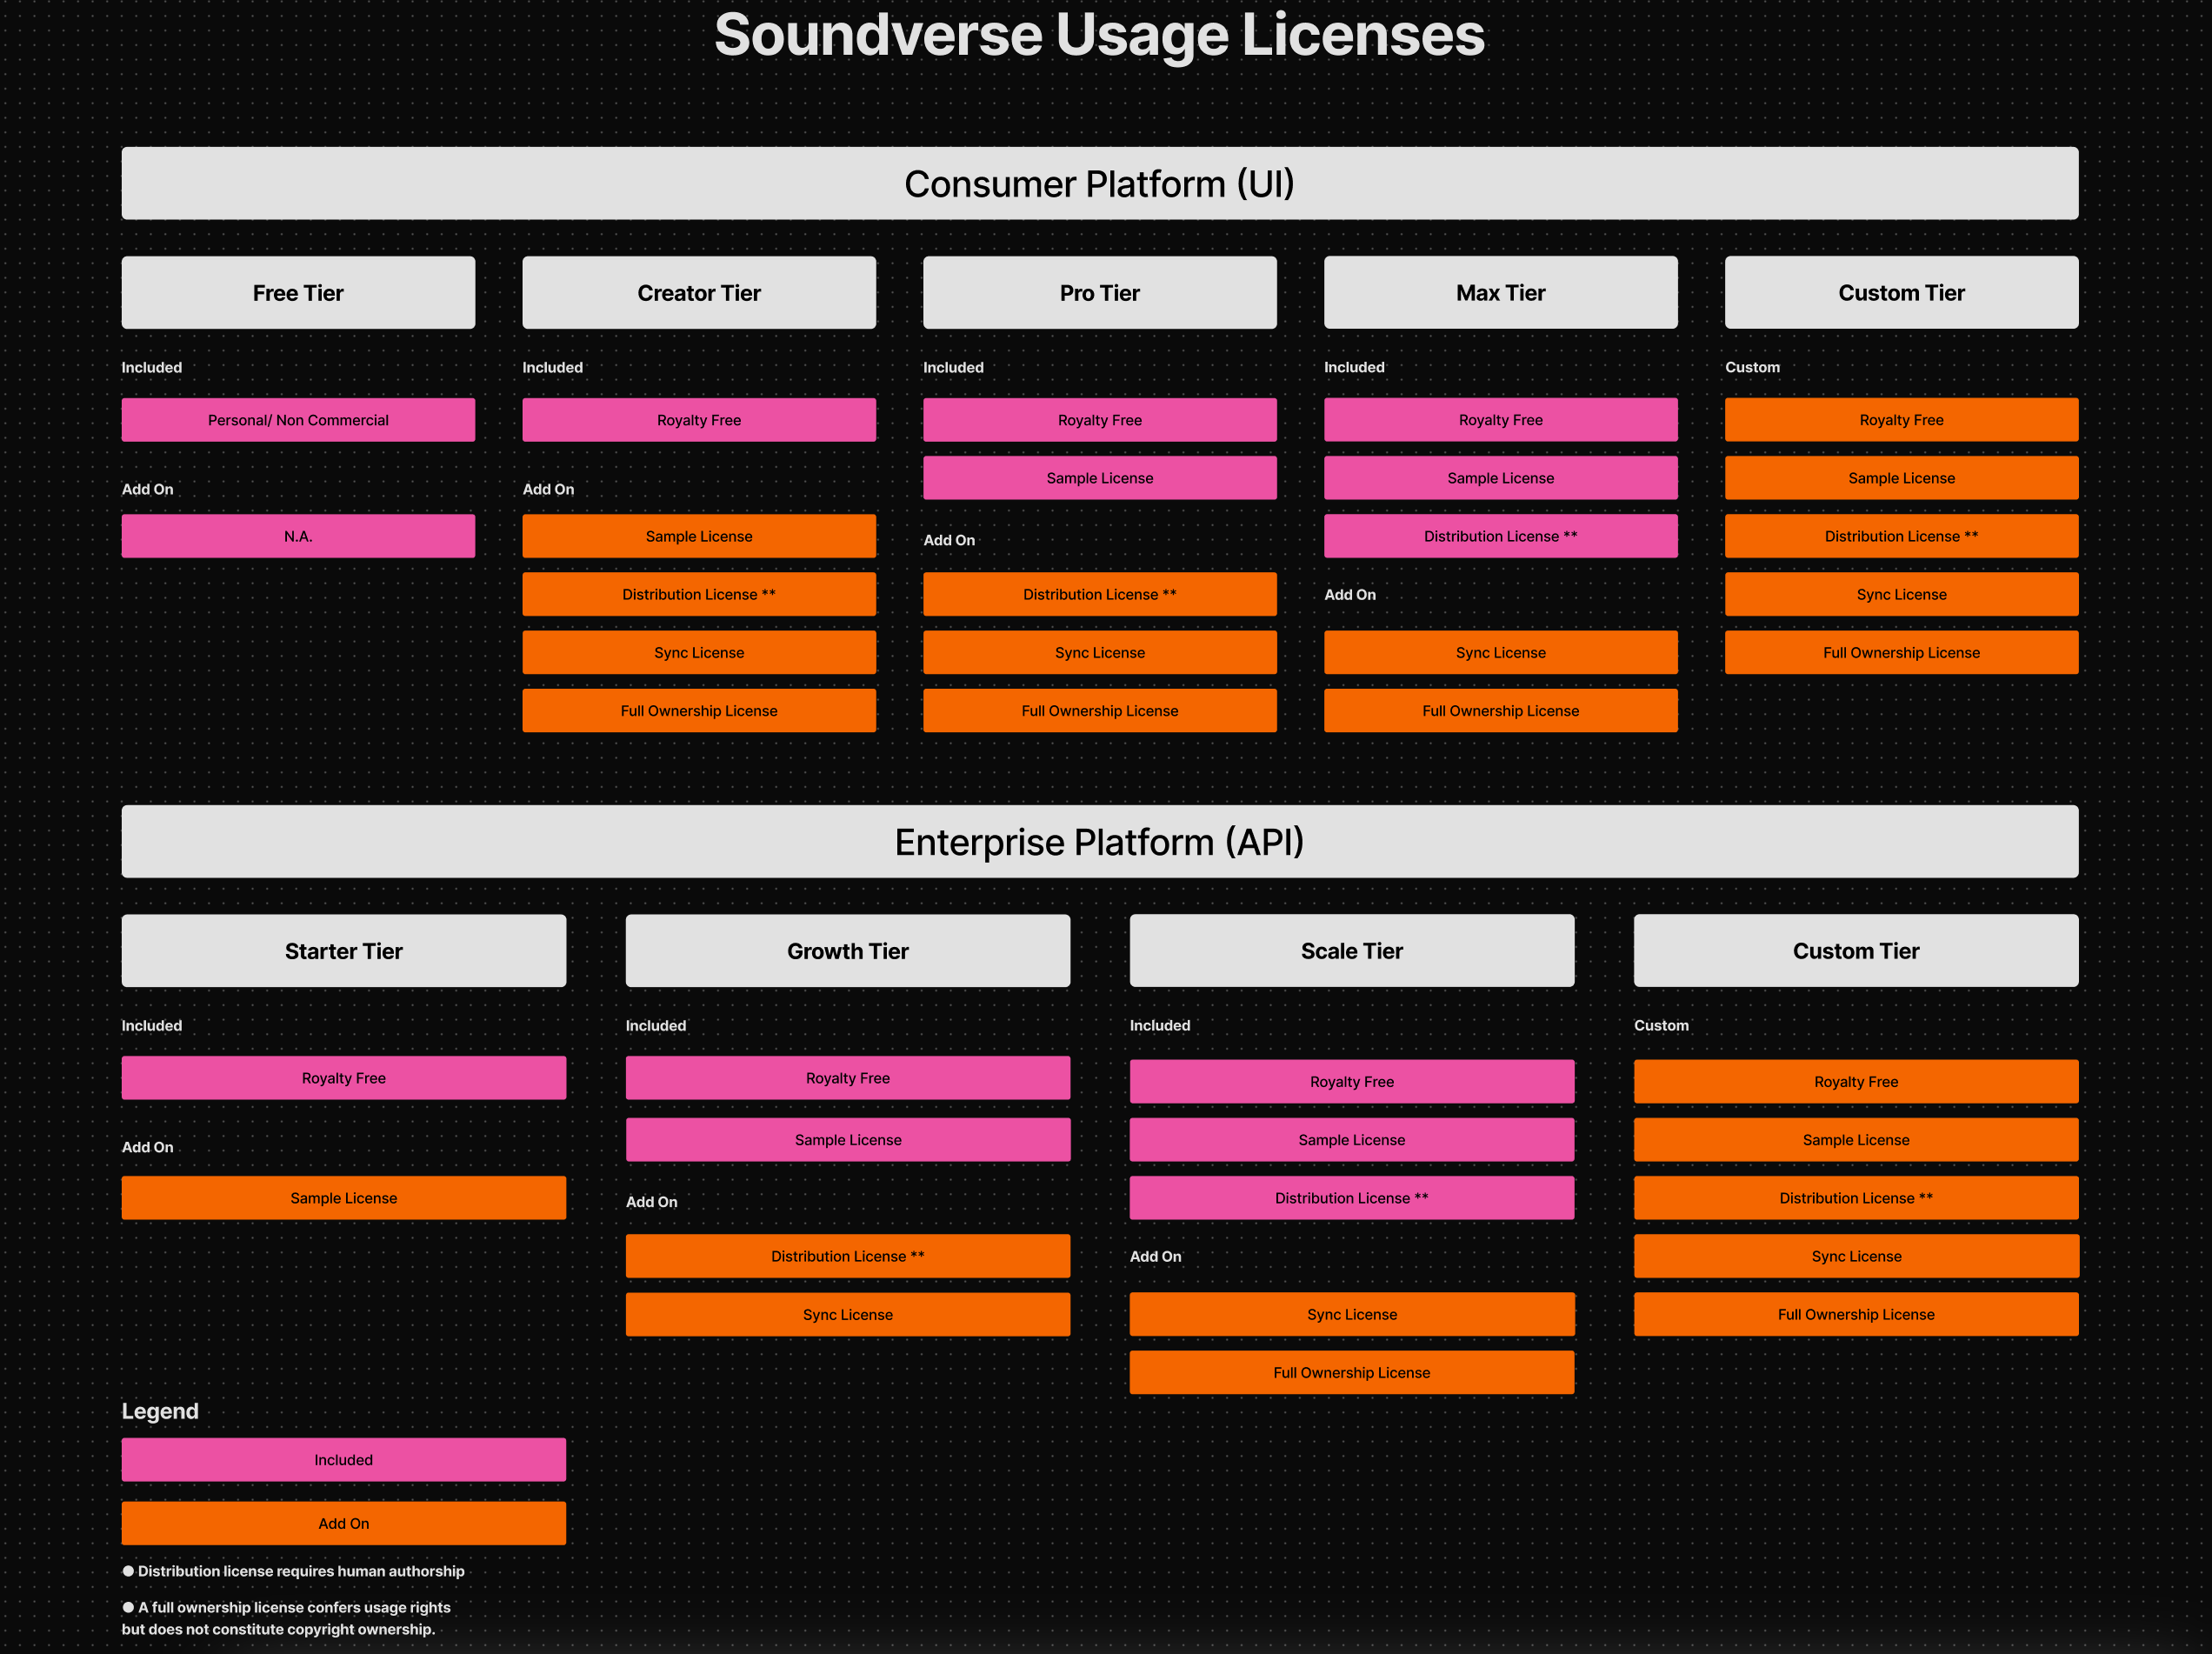Select the Pro Tier box
The width and height of the screenshot is (2212, 1654).
[1099, 293]
